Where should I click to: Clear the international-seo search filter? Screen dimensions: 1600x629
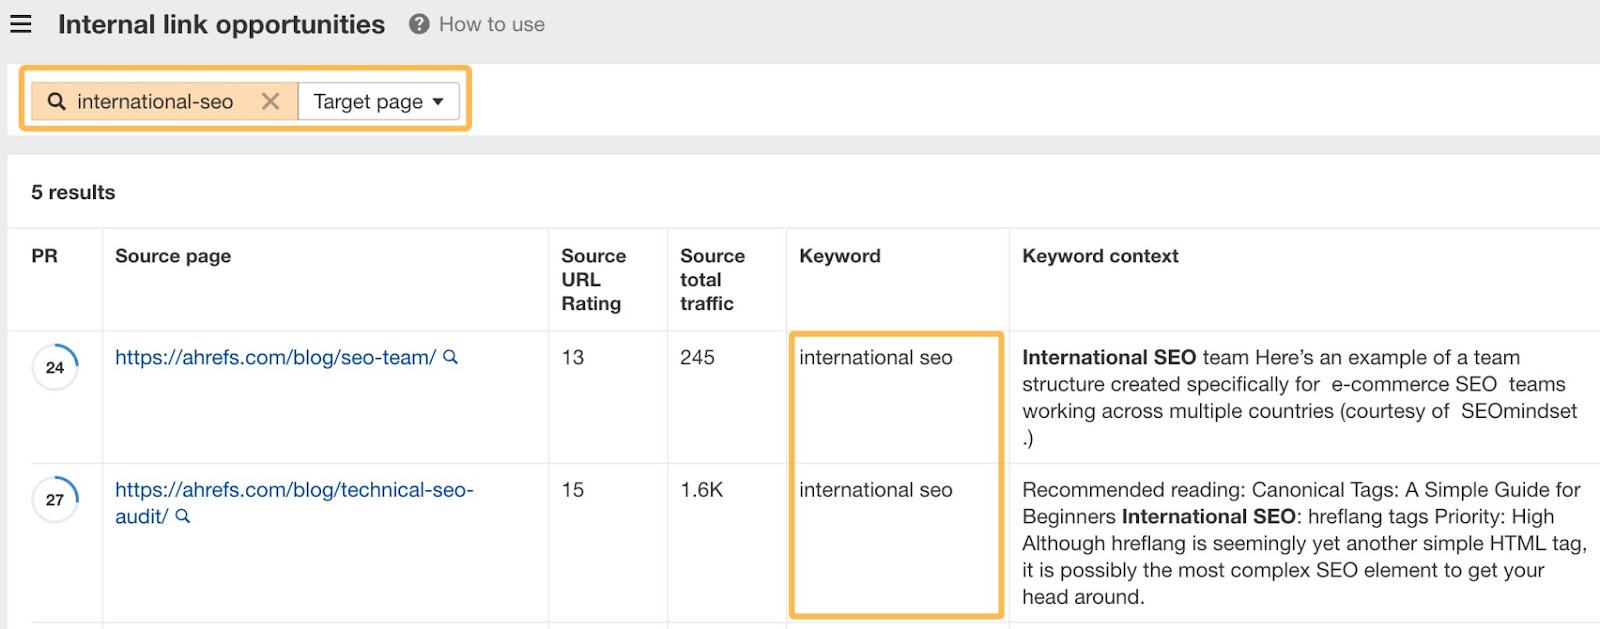tap(270, 101)
